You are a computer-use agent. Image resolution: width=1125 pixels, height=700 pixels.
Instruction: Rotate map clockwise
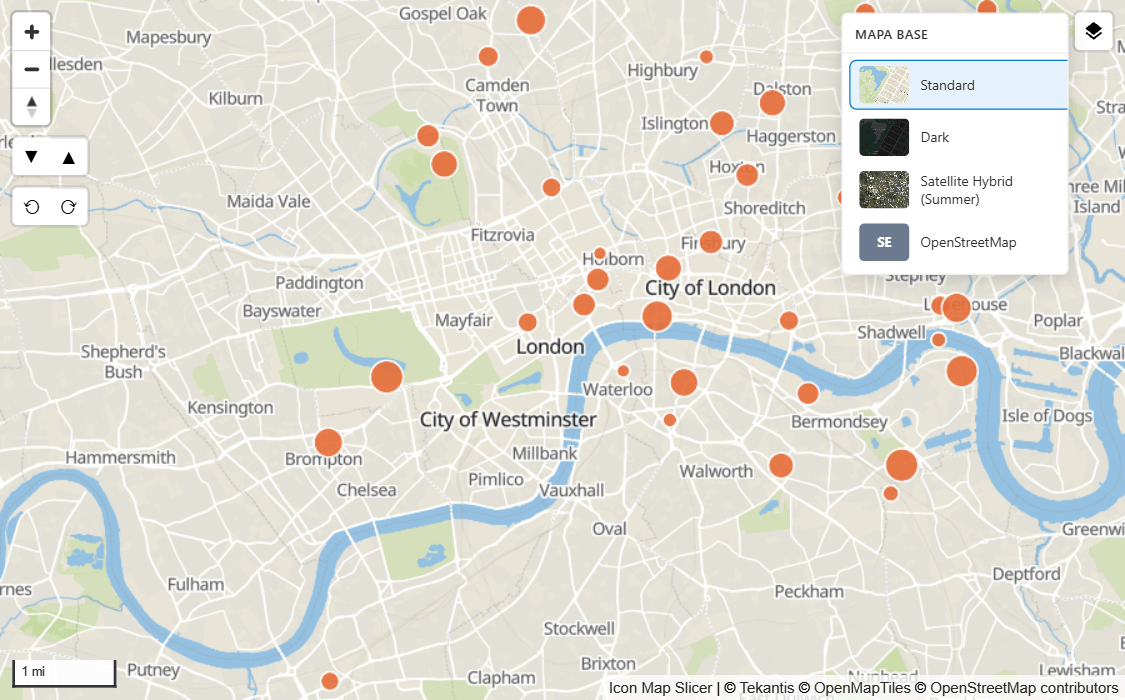tap(69, 207)
